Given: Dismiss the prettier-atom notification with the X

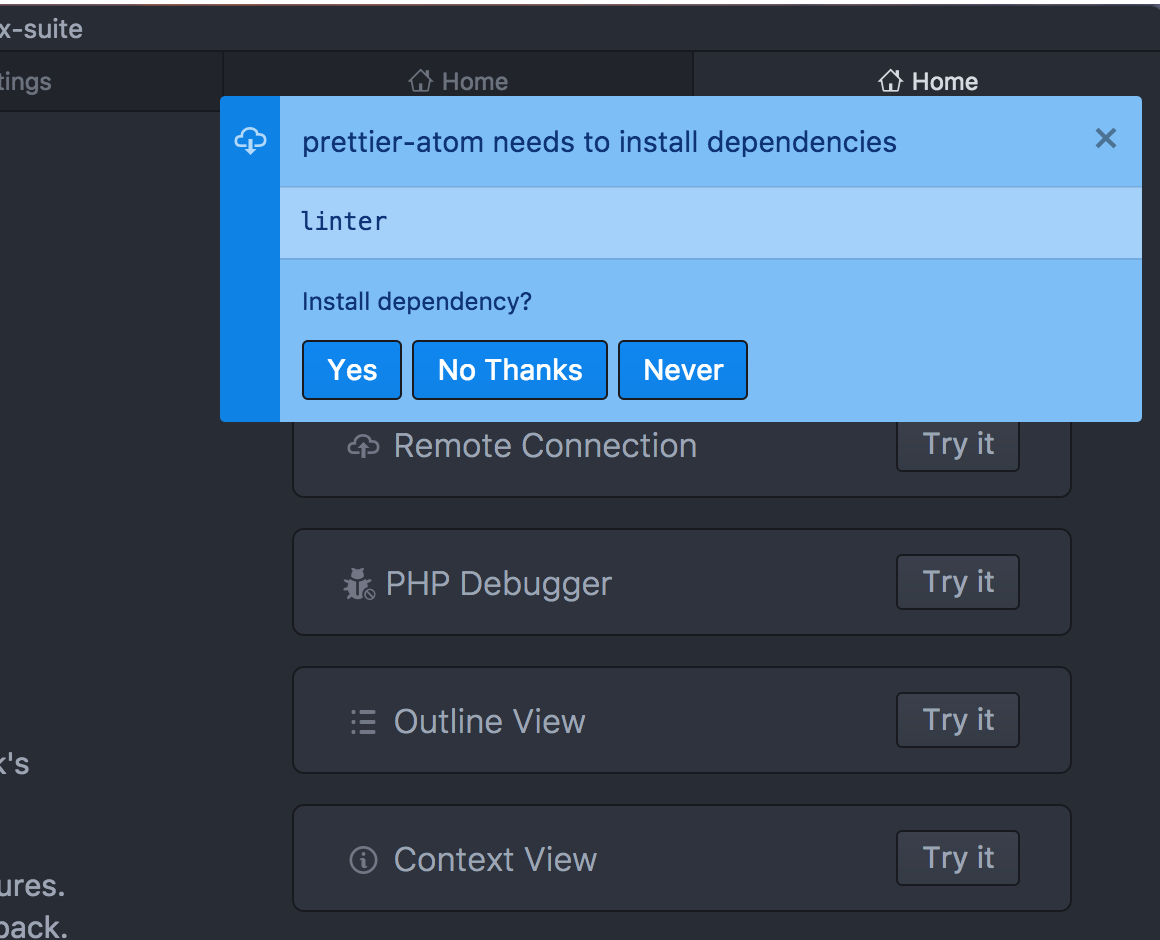Looking at the screenshot, I should coord(1105,138).
